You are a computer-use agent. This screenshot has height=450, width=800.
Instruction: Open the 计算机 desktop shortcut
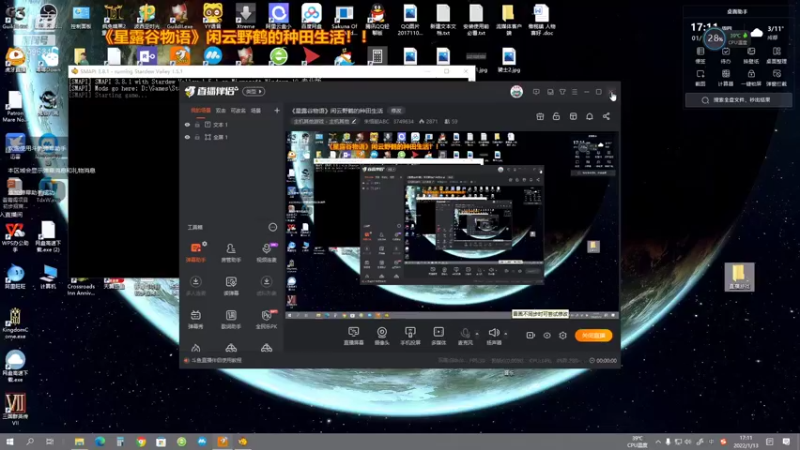[x=48, y=277]
